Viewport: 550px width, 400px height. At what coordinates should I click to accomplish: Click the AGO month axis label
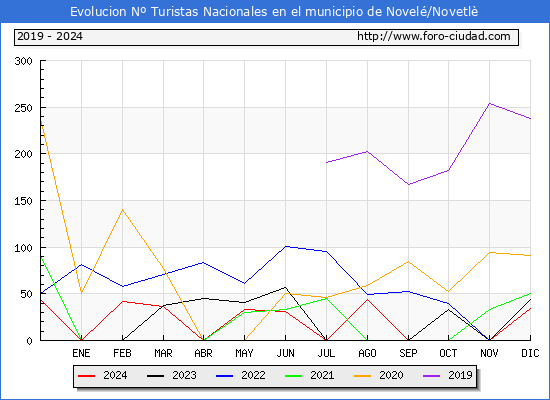point(367,353)
